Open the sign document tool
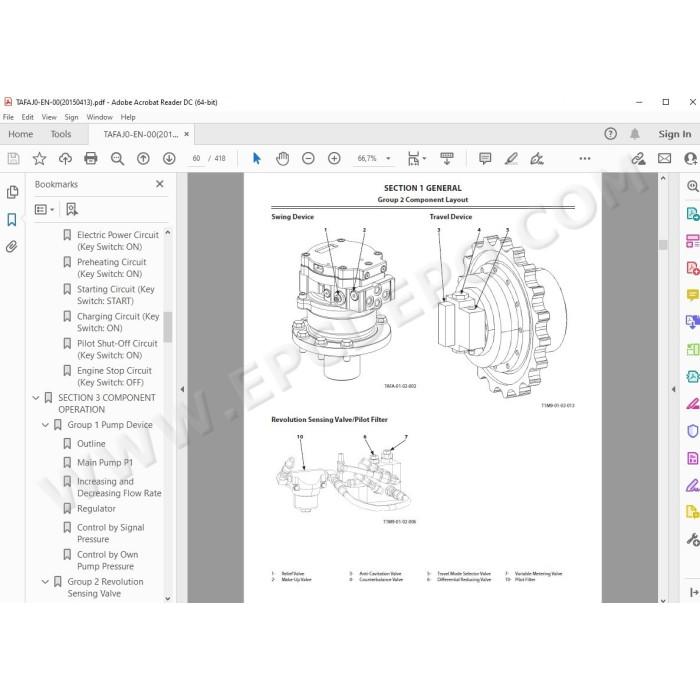700x700 pixels. click(x=537, y=158)
